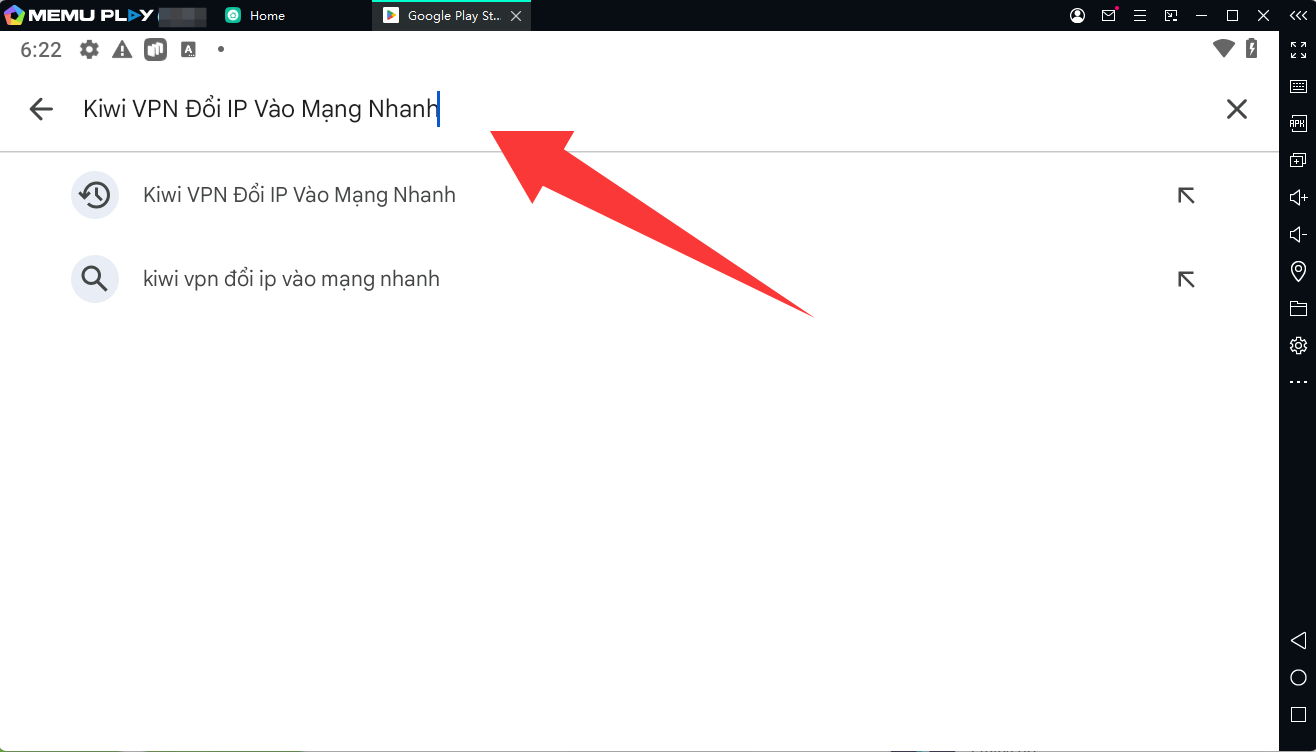The image size is (1316, 752).
Task: Fill the search box using the arrow on the lowercase "kiwi vpn đổi ip vào mạng nhanh" row
Action: click(x=1186, y=279)
